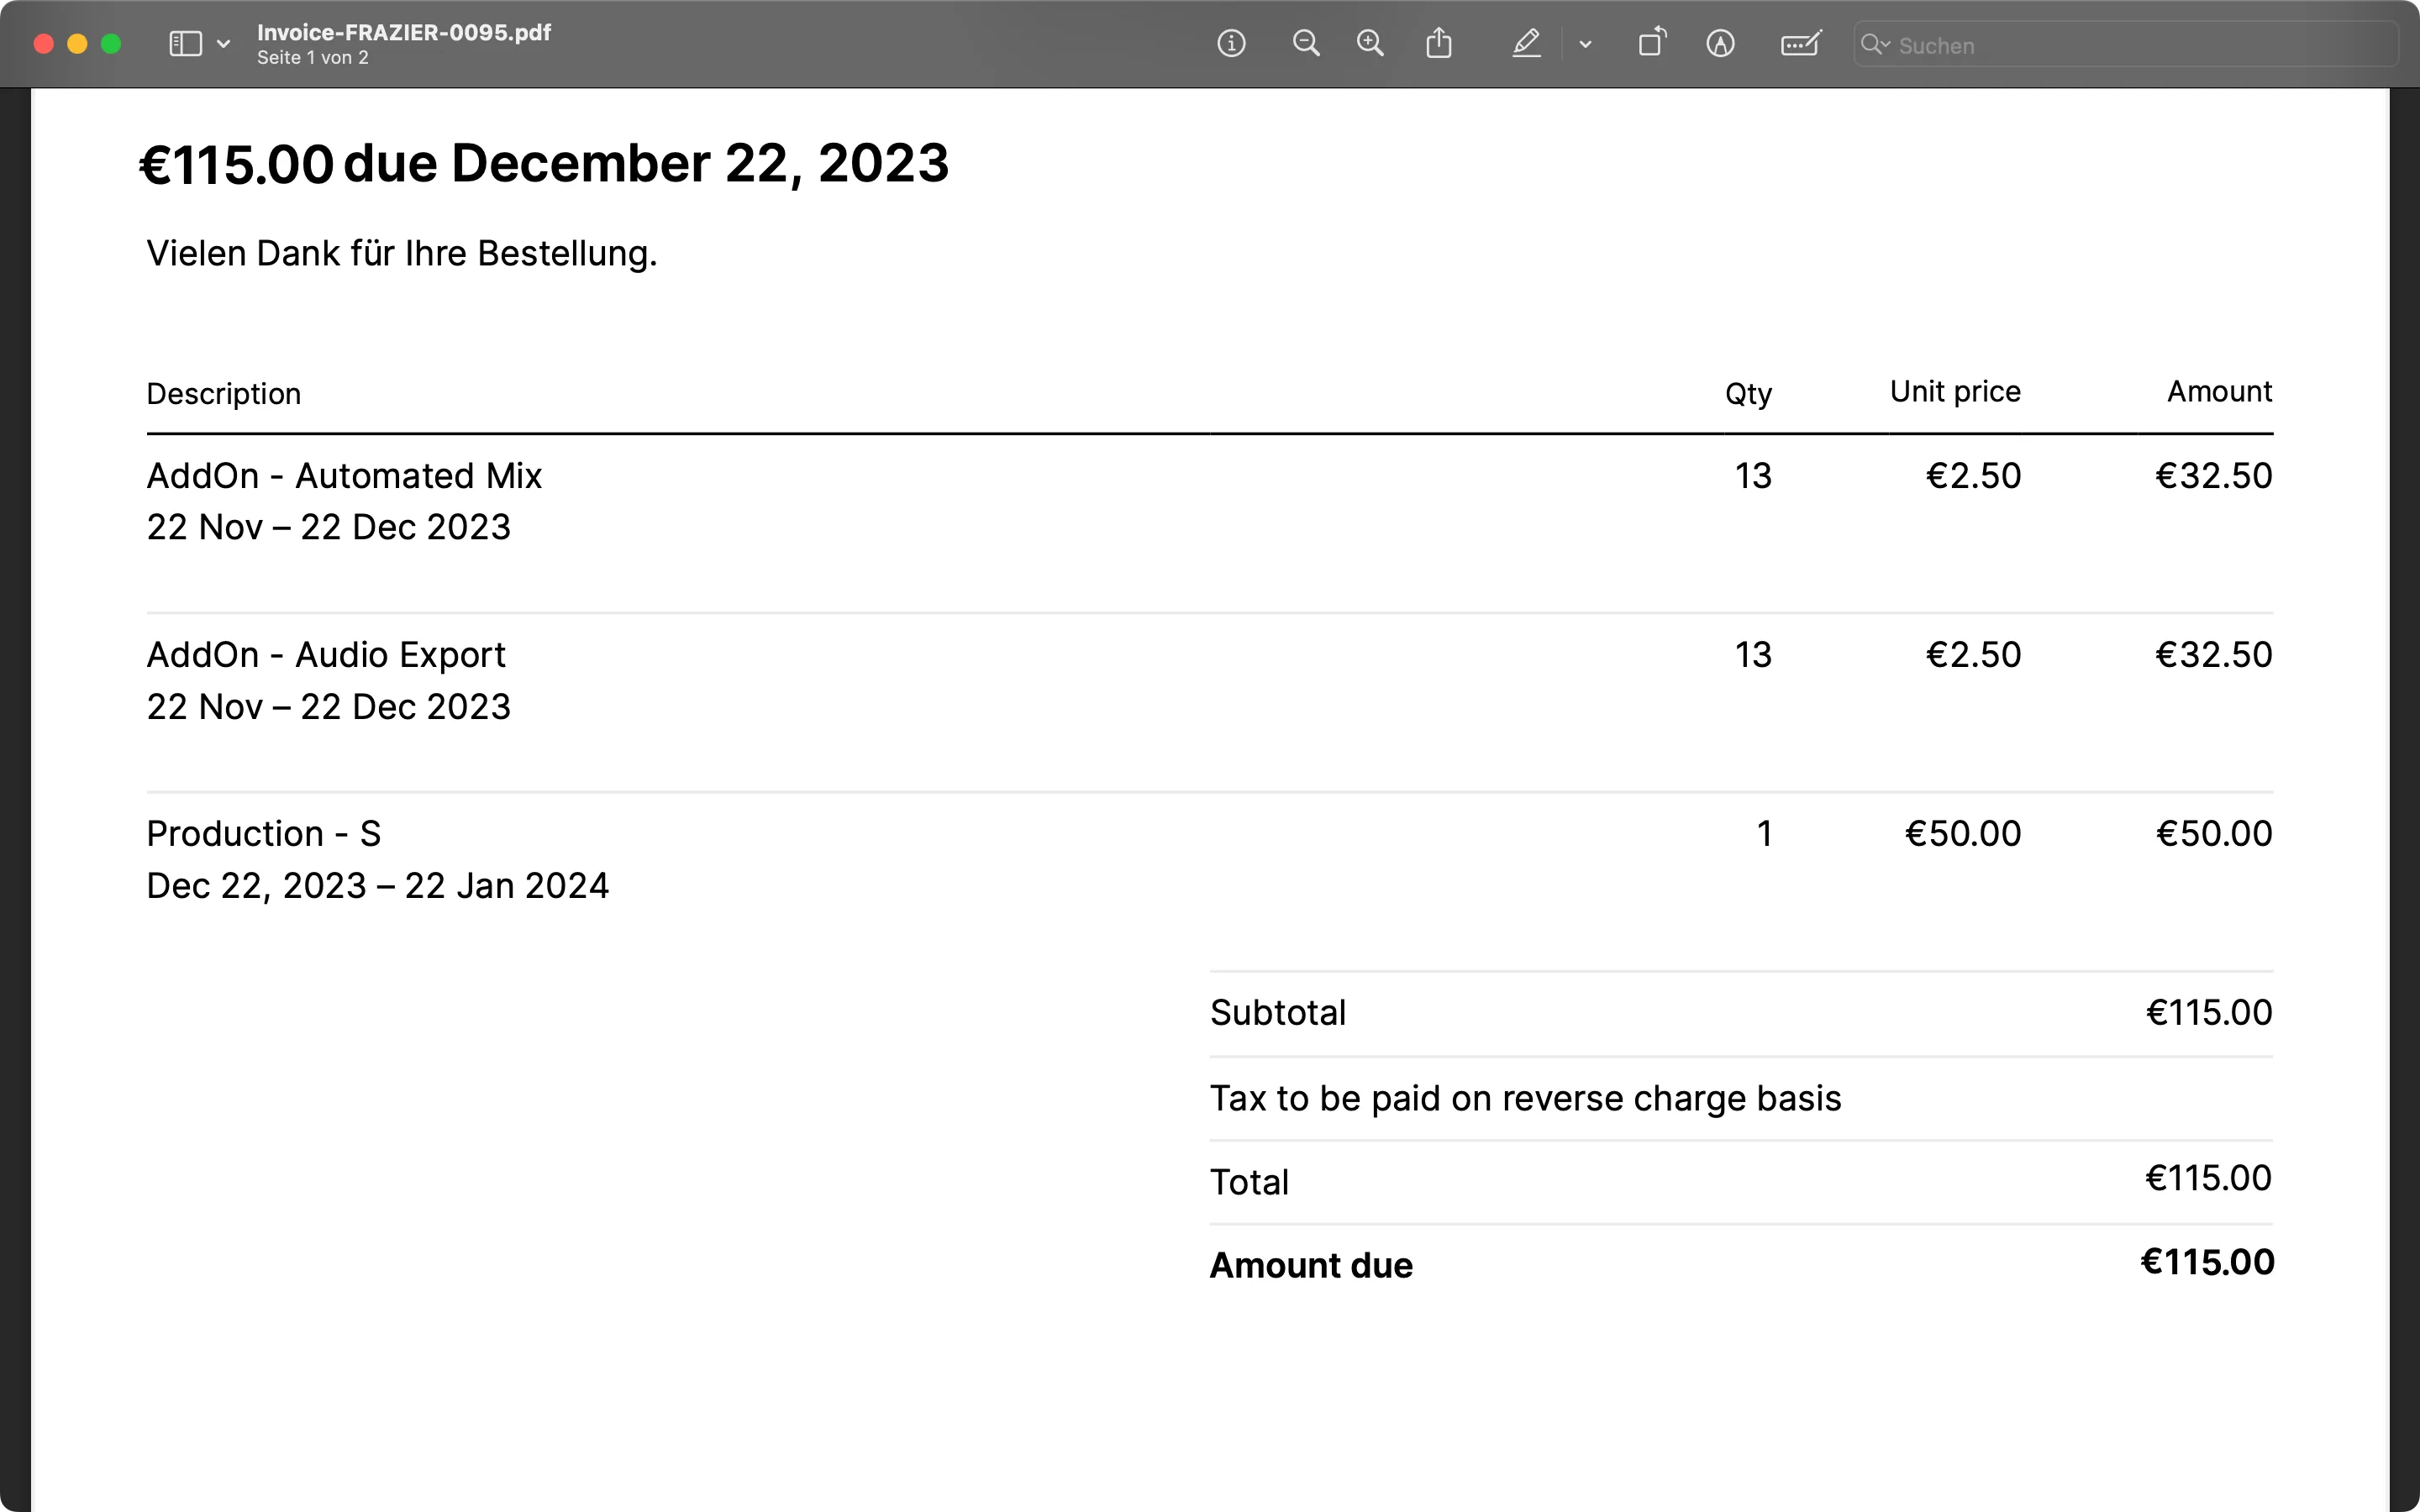Screen dimensions: 2420x1512
Task: Close the Preview window
Action: [x=43, y=44]
